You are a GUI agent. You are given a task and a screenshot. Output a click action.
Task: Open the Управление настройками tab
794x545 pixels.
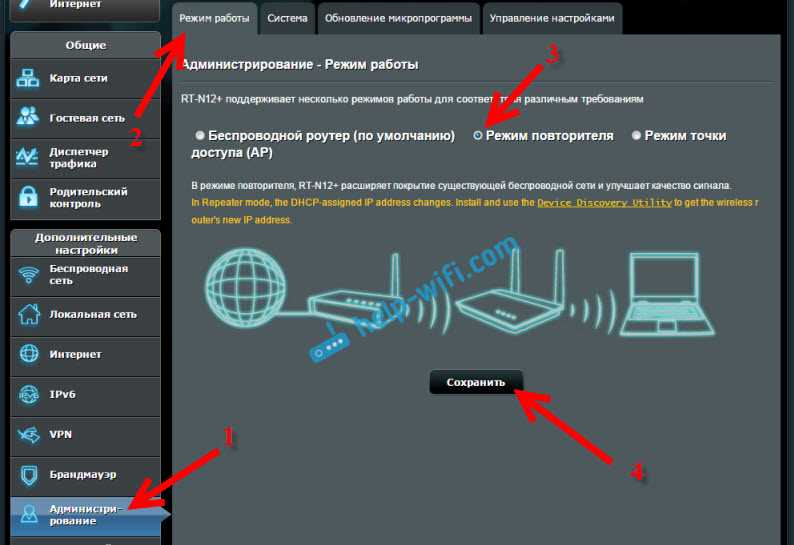[552, 19]
